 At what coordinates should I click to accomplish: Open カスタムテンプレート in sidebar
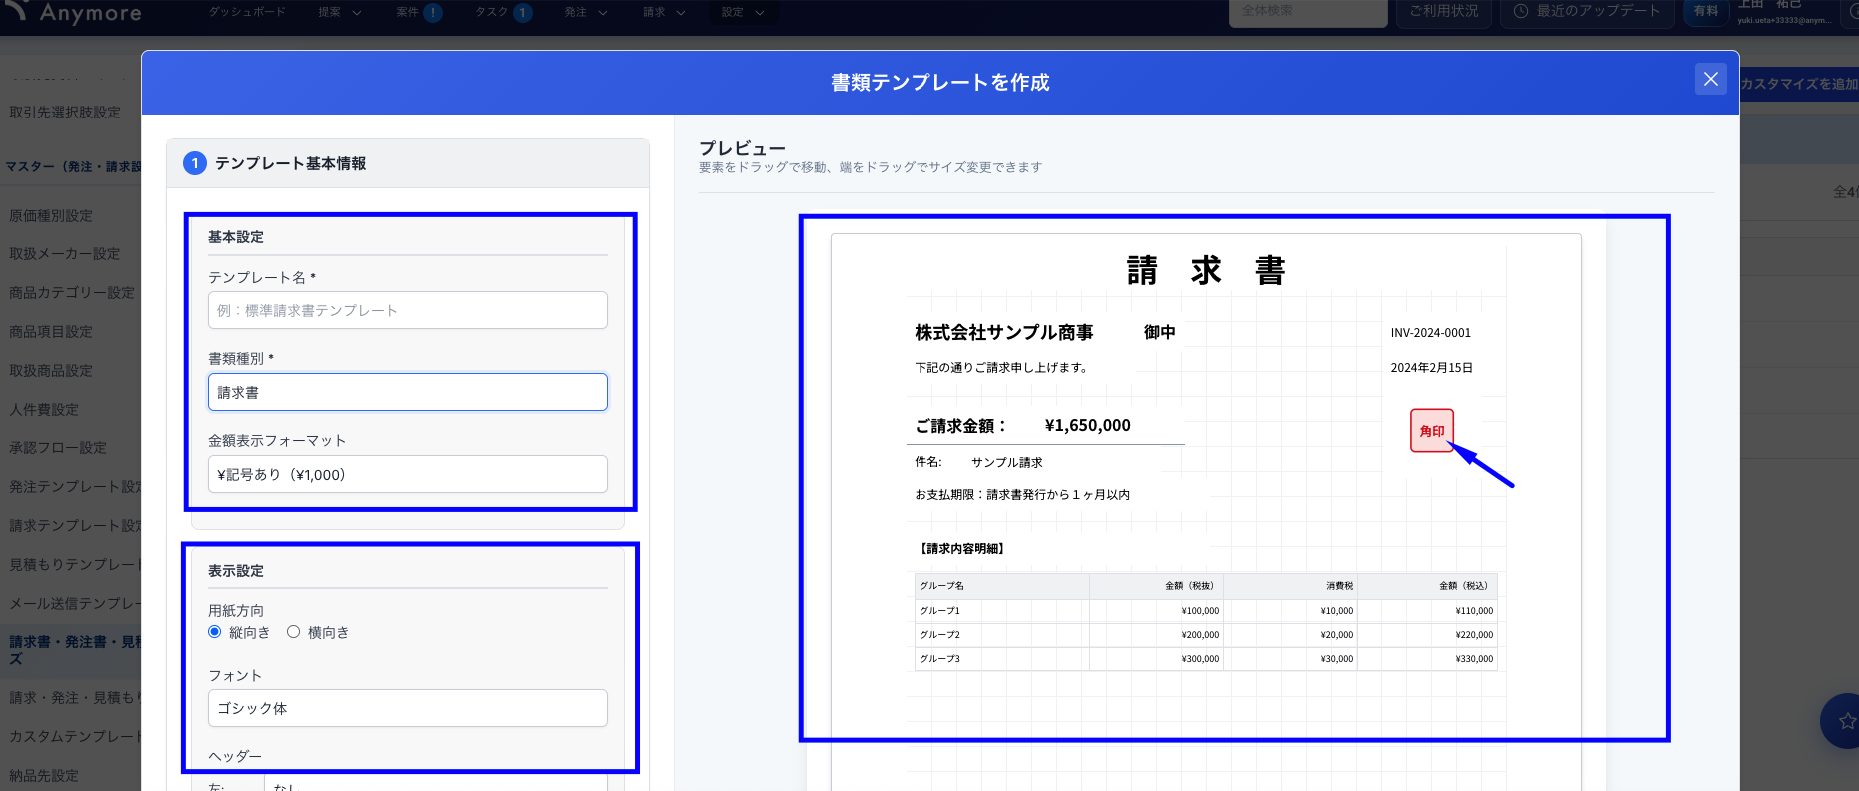click(75, 736)
